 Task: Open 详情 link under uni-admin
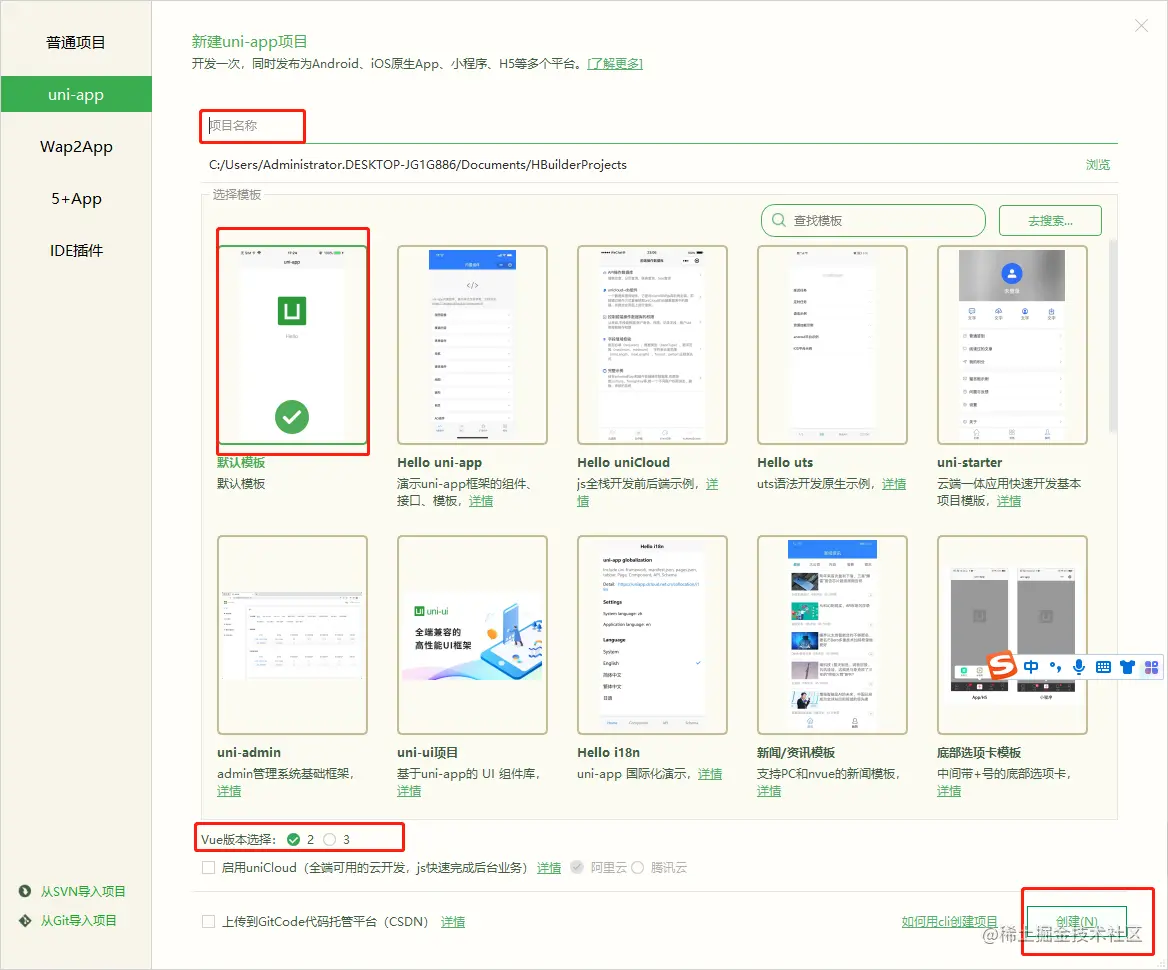(x=229, y=790)
